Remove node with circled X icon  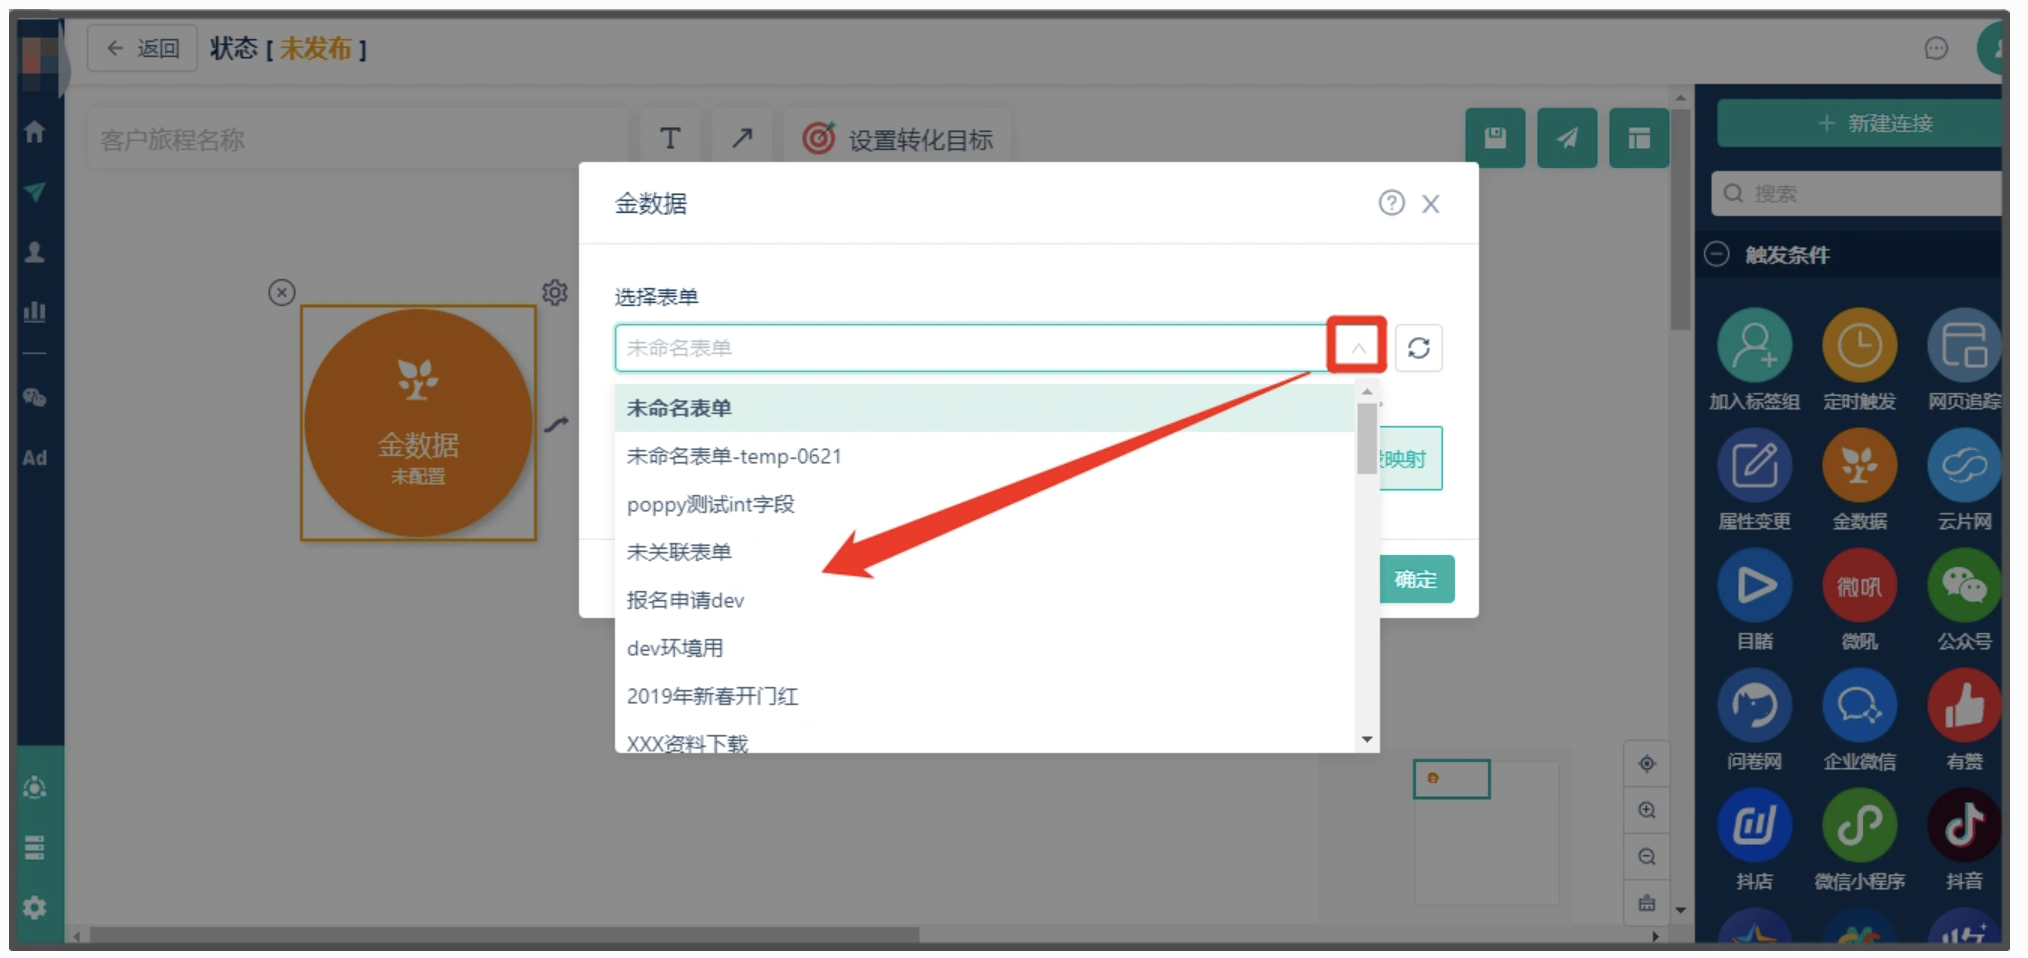click(282, 292)
